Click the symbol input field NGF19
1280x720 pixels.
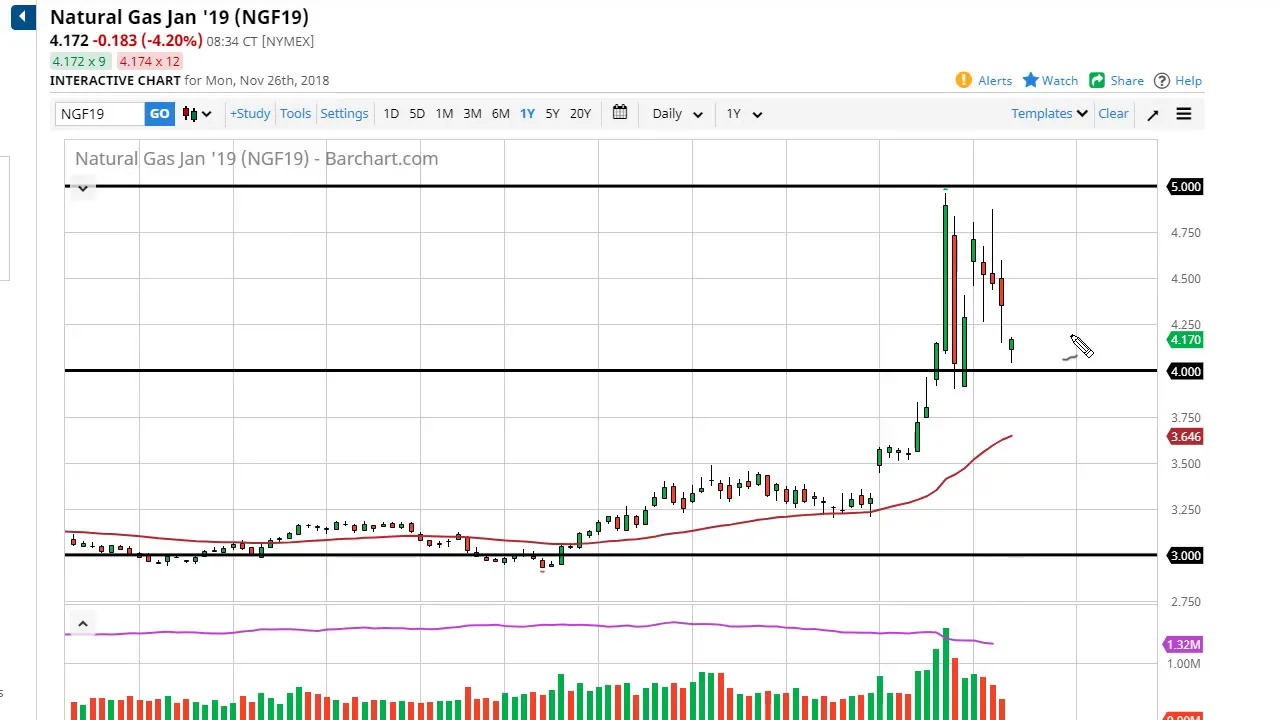tap(100, 114)
